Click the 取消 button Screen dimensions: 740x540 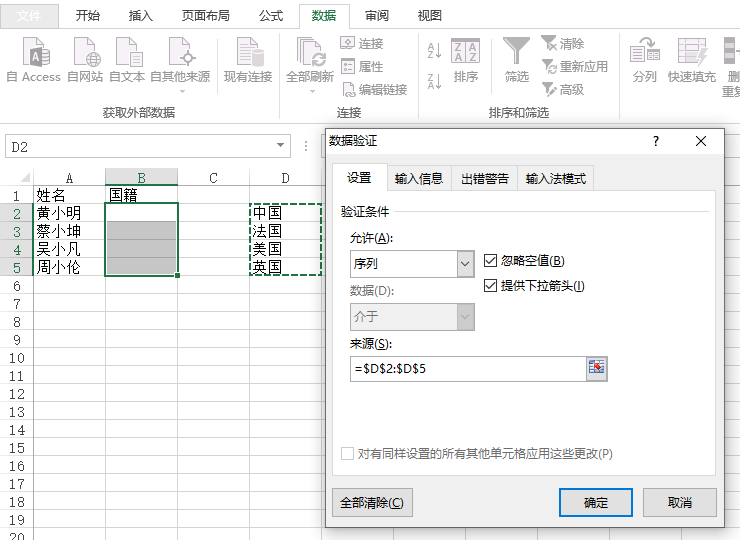click(x=680, y=503)
